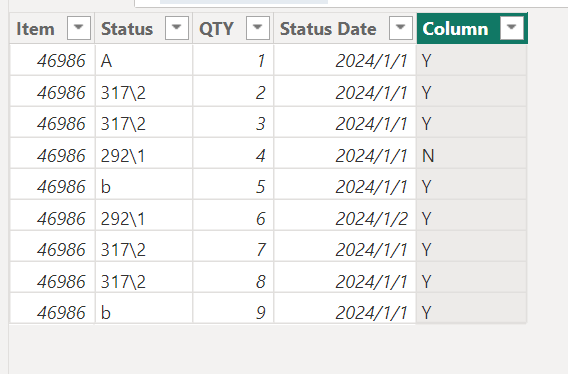568x374 pixels.
Task: Click Status 317\2 in QTY 2 row
Action: [x=144, y=92]
